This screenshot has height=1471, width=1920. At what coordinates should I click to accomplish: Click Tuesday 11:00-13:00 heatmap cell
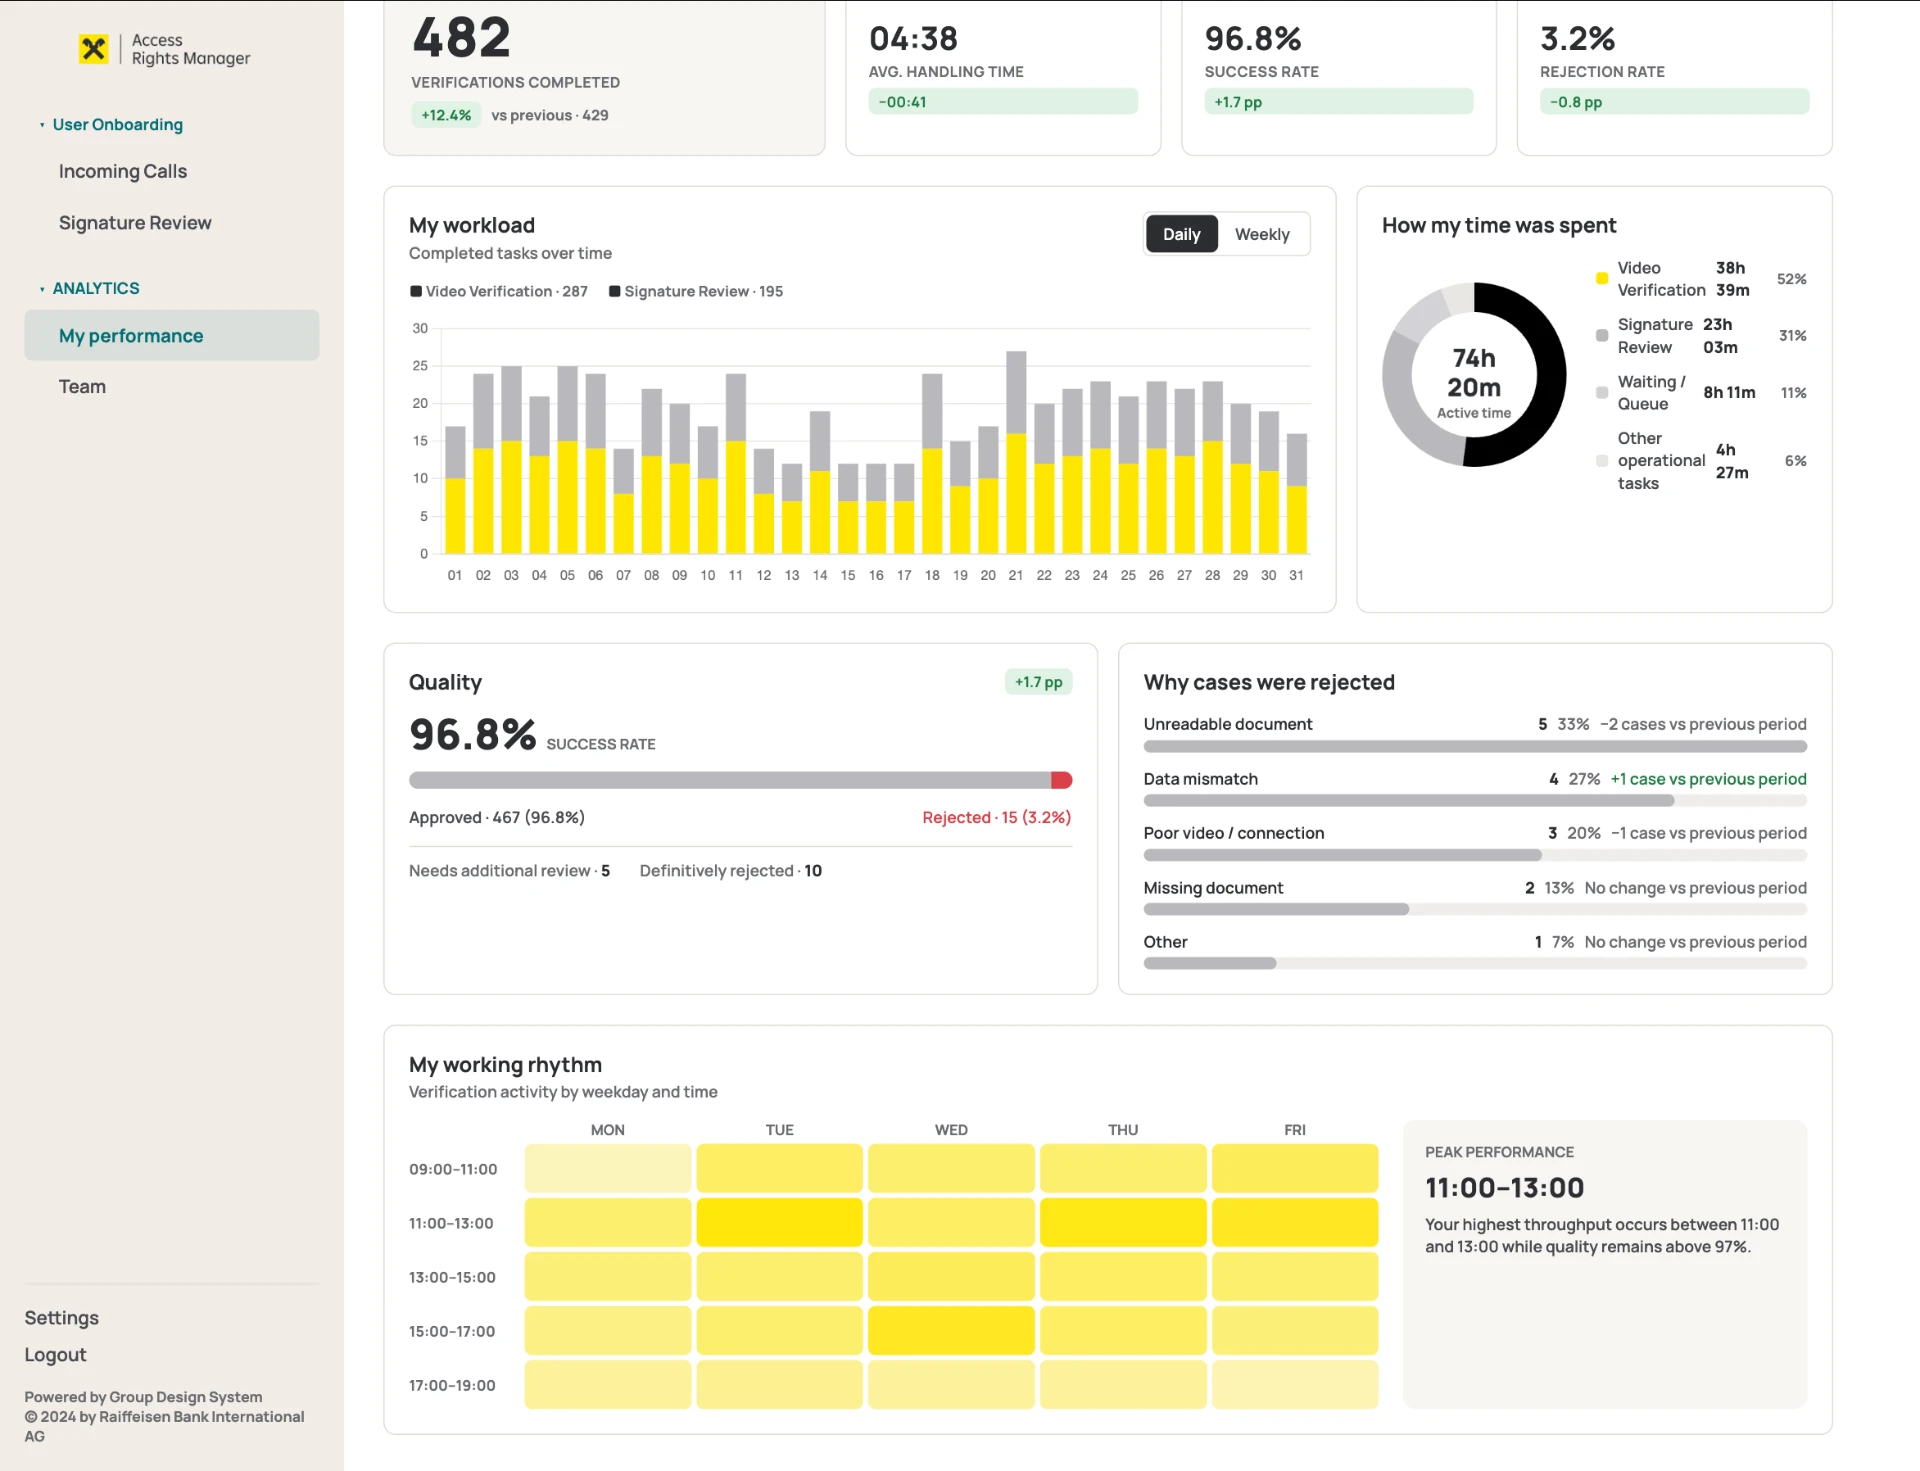[x=779, y=1222]
